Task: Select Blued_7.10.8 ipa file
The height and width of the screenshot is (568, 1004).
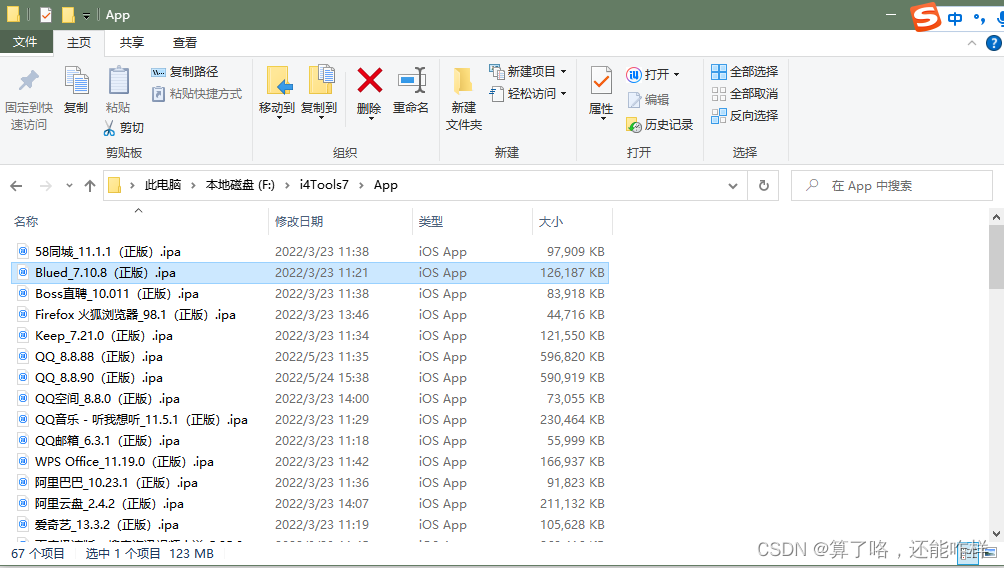Action: tap(310, 273)
